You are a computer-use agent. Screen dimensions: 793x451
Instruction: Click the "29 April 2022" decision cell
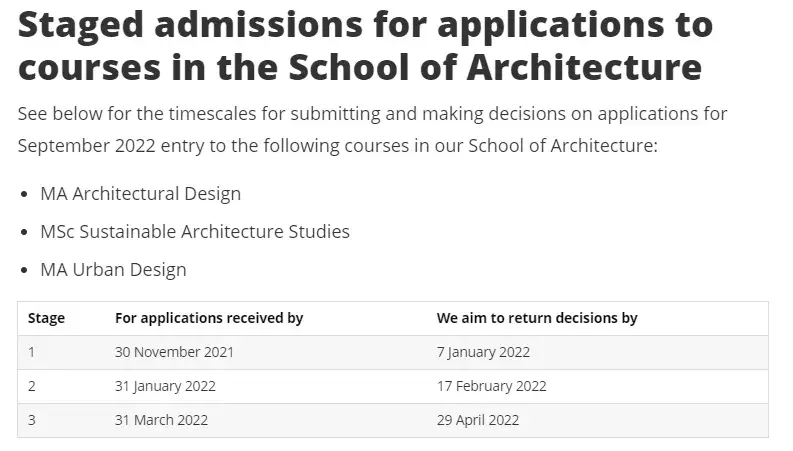(x=478, y=420)
